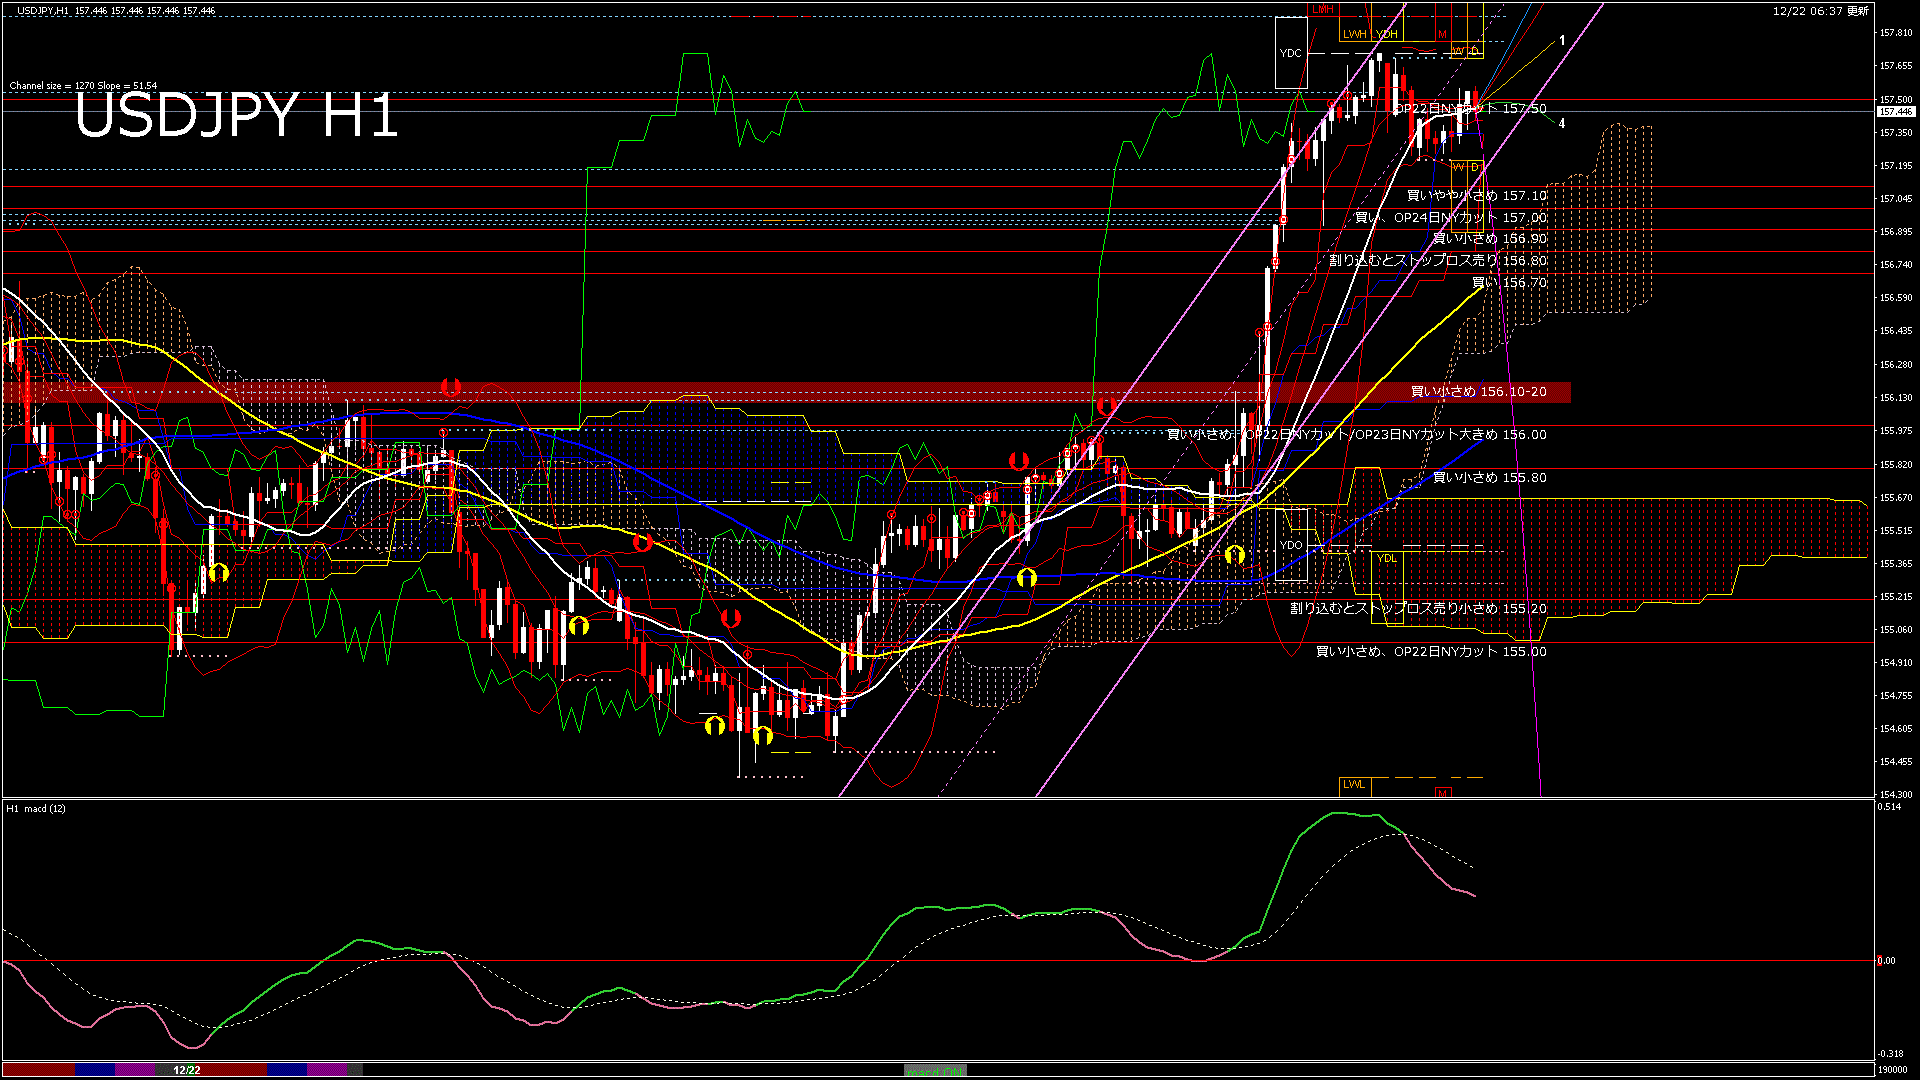The width and height of the screenshot is (1920, 1080).
Task: Click the YDO label box
Action: click(1291, 545)
